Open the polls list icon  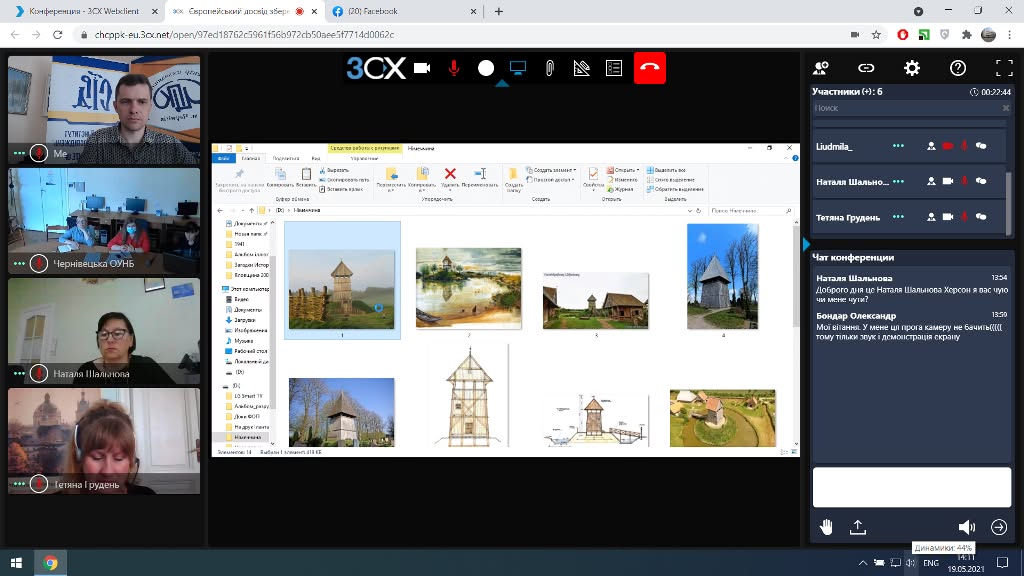click(614, 68)
